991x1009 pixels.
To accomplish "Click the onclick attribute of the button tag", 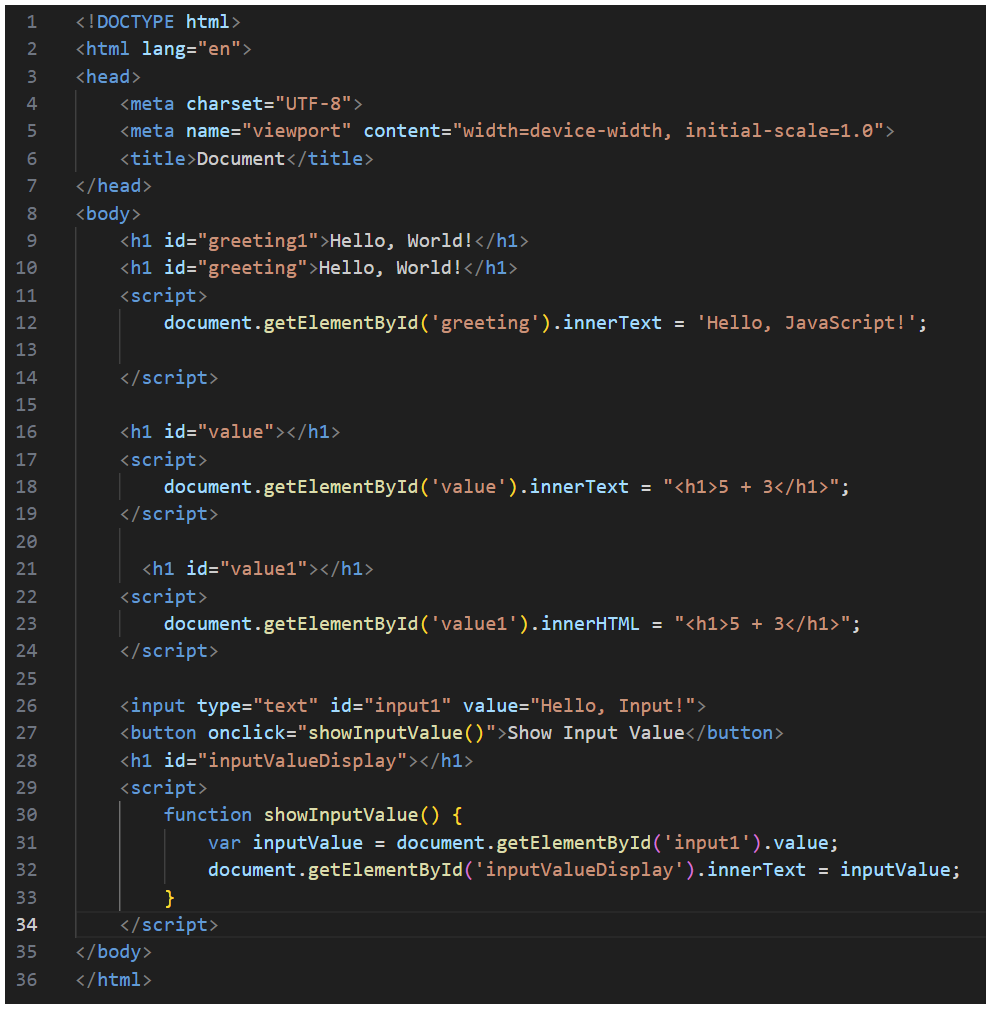I will [240, 733].
